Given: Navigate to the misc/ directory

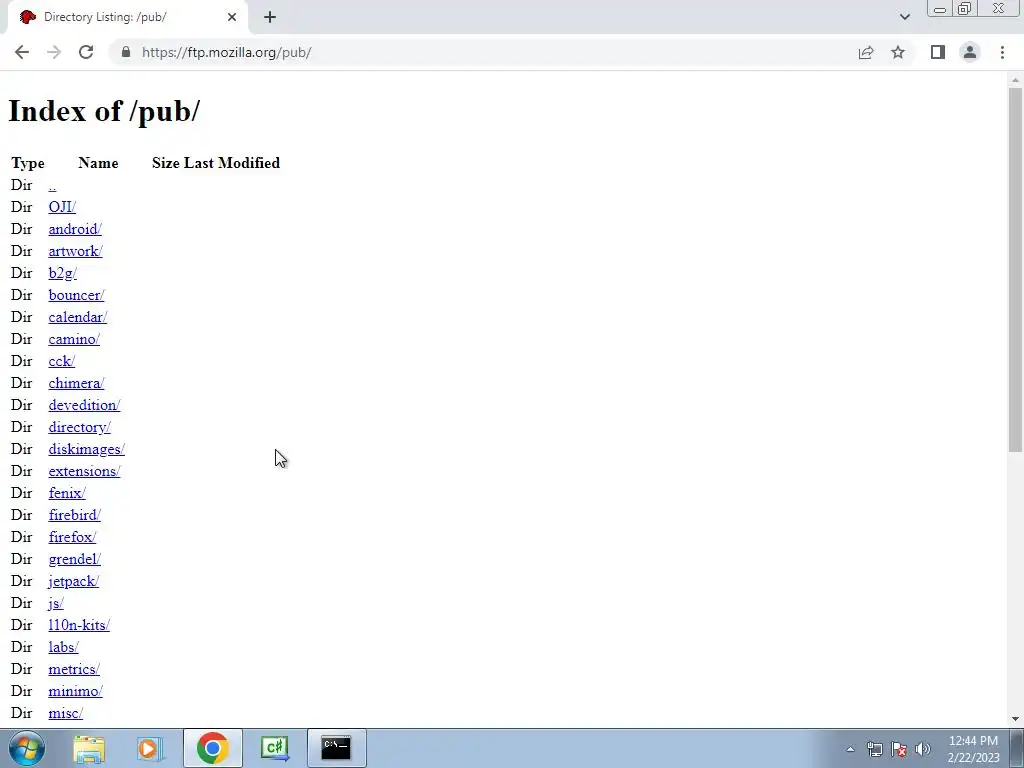Looking at the screenshot, I should tap(65, 713).
